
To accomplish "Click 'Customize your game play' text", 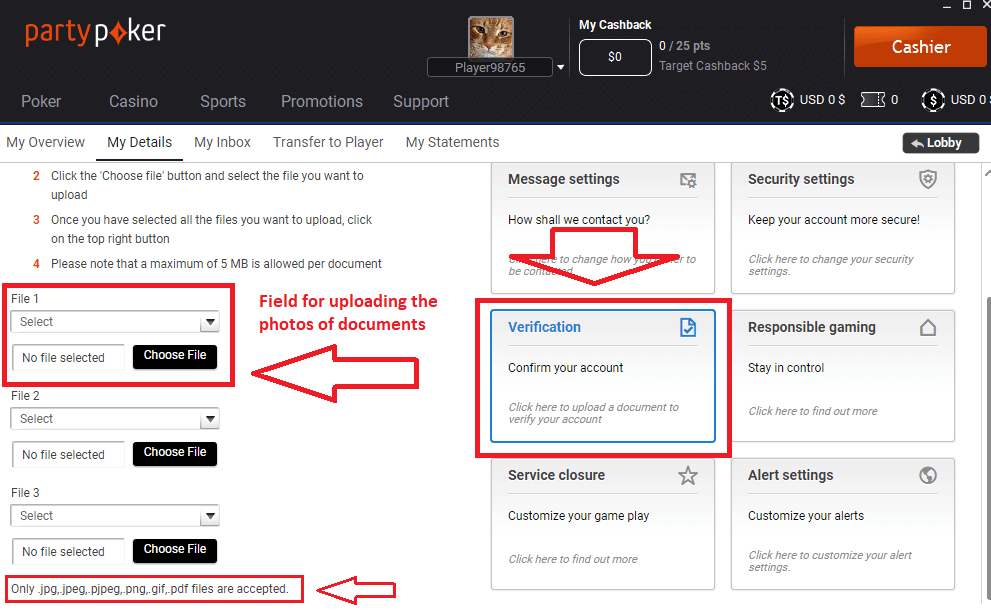I will click(578, 516).
